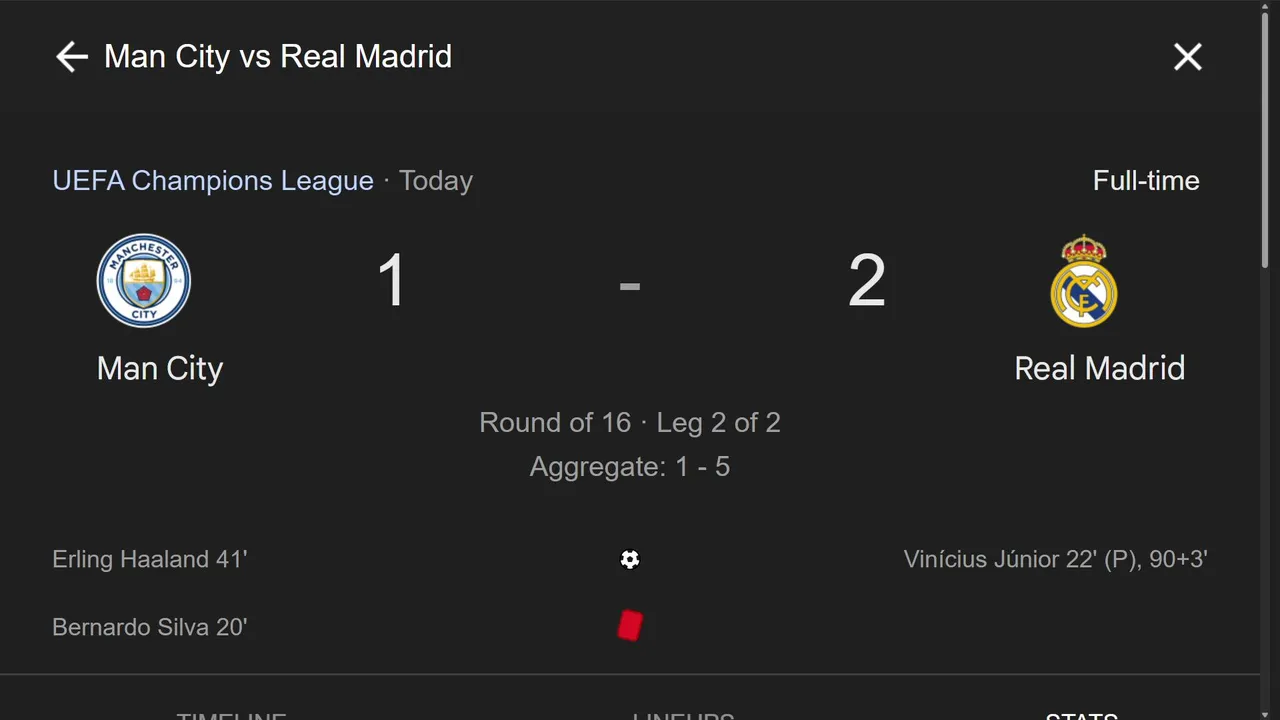Image resolution: width=1280 pixels, height=720 pixels.
Task: Open the UEFA Champions League link
Action: [x=213, y=181]
